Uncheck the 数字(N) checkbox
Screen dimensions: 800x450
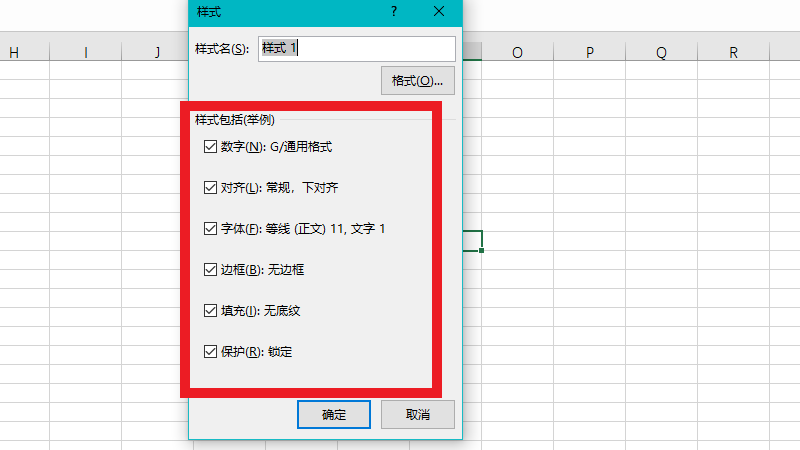click(210, 146)
